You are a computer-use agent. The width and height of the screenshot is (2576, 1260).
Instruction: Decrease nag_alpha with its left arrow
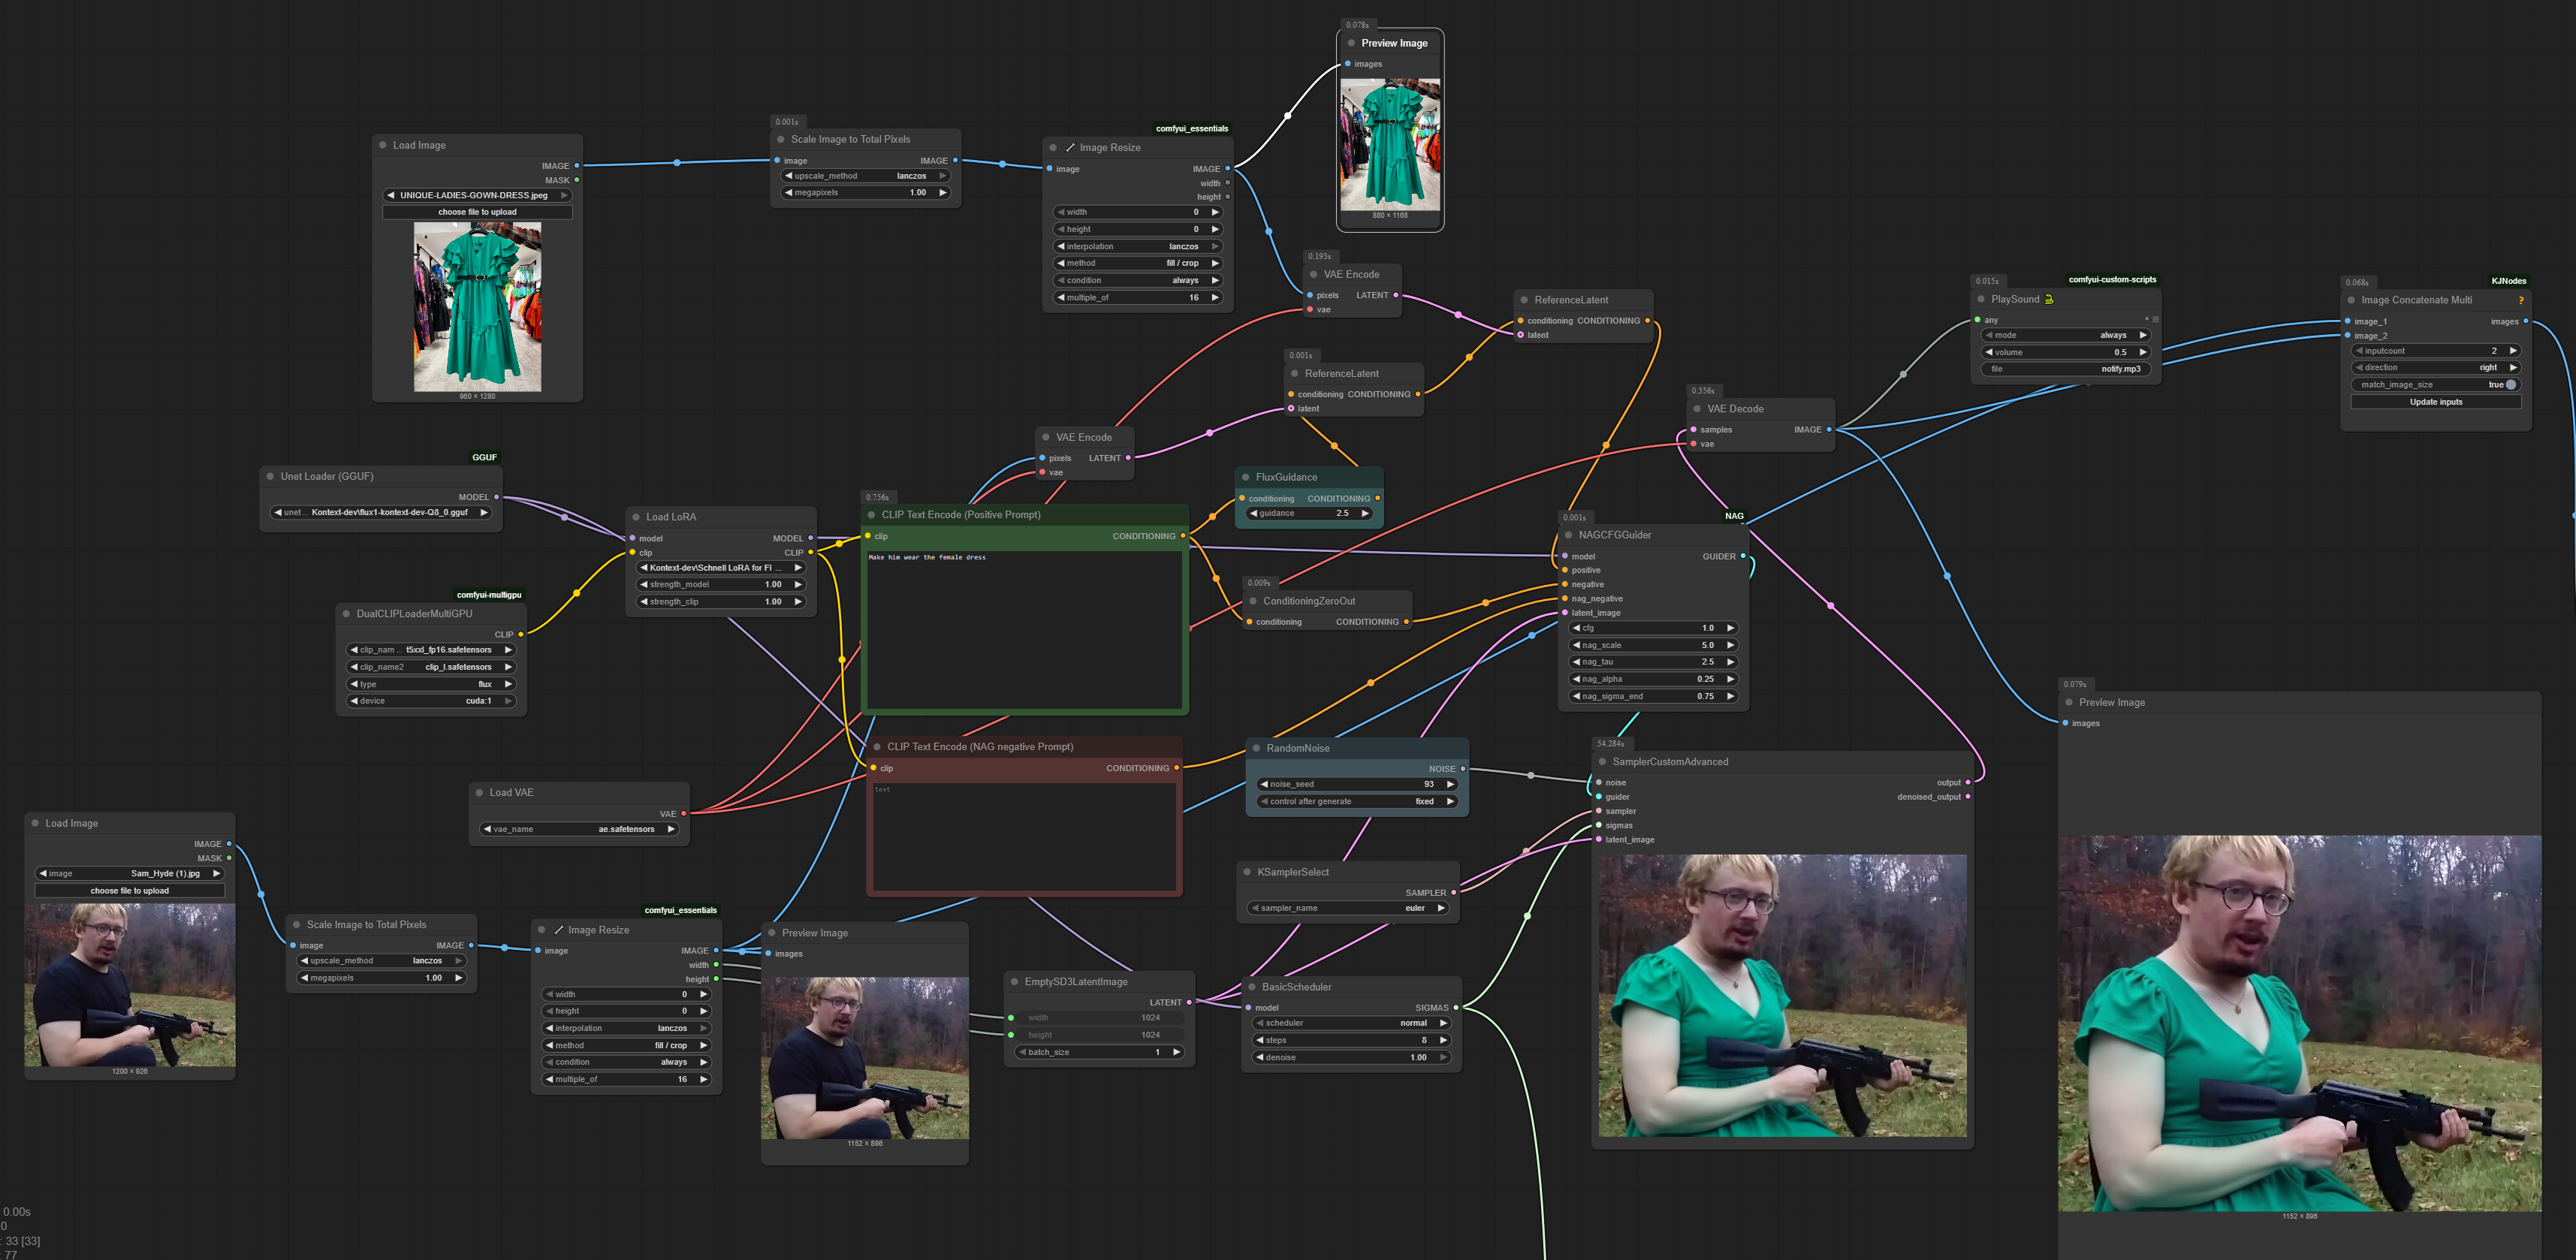coord(1577,679)
